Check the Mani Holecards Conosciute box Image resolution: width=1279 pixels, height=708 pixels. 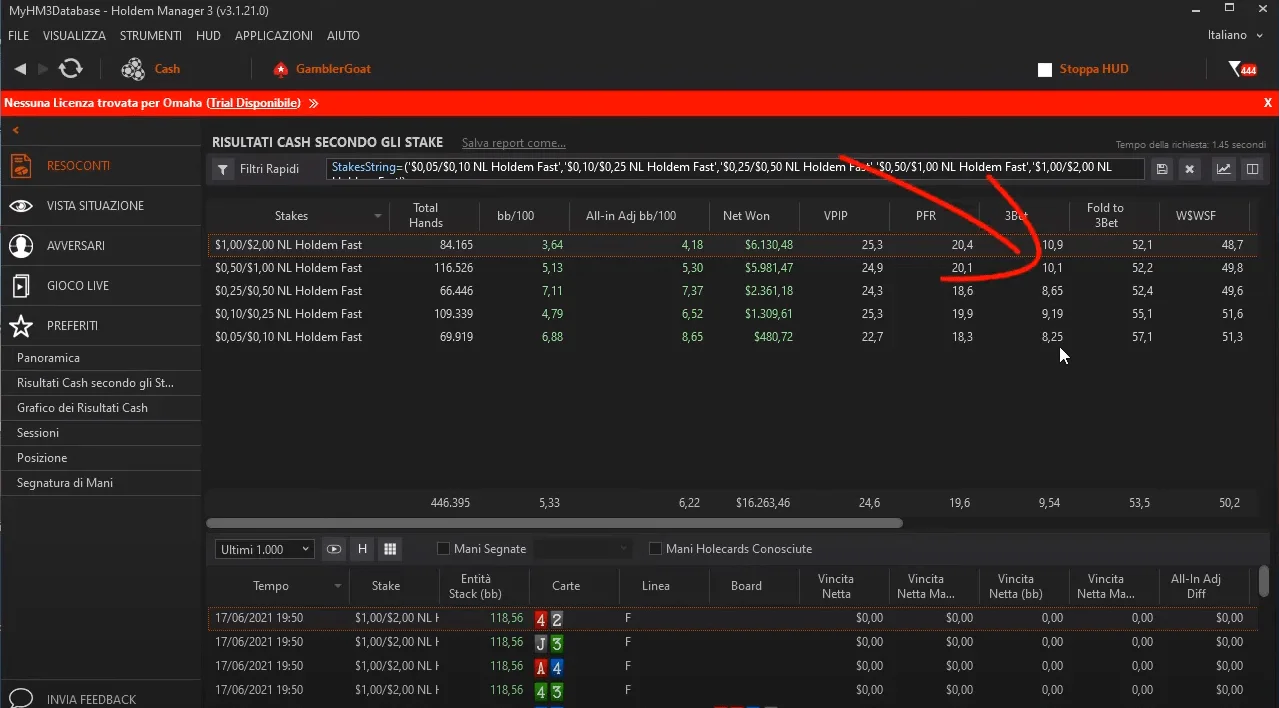(656, 549)
